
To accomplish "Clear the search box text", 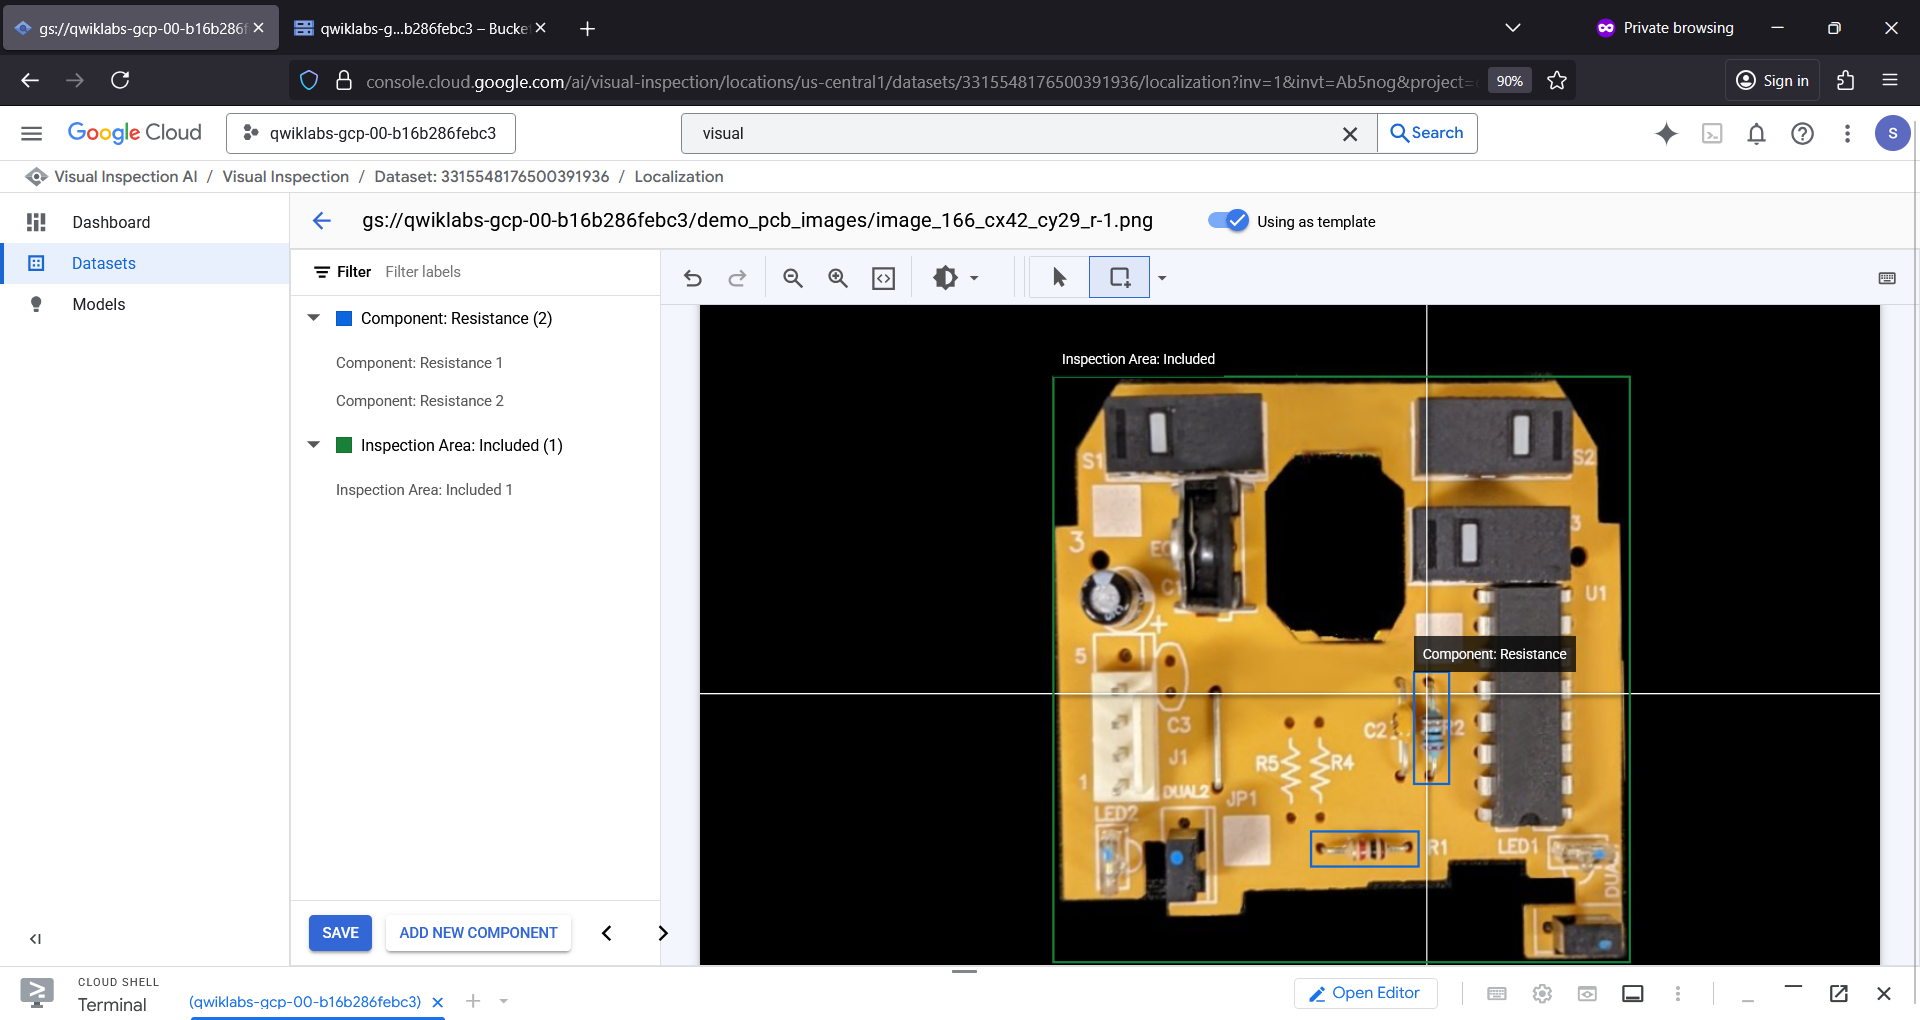I will (x=1350, y=133).
